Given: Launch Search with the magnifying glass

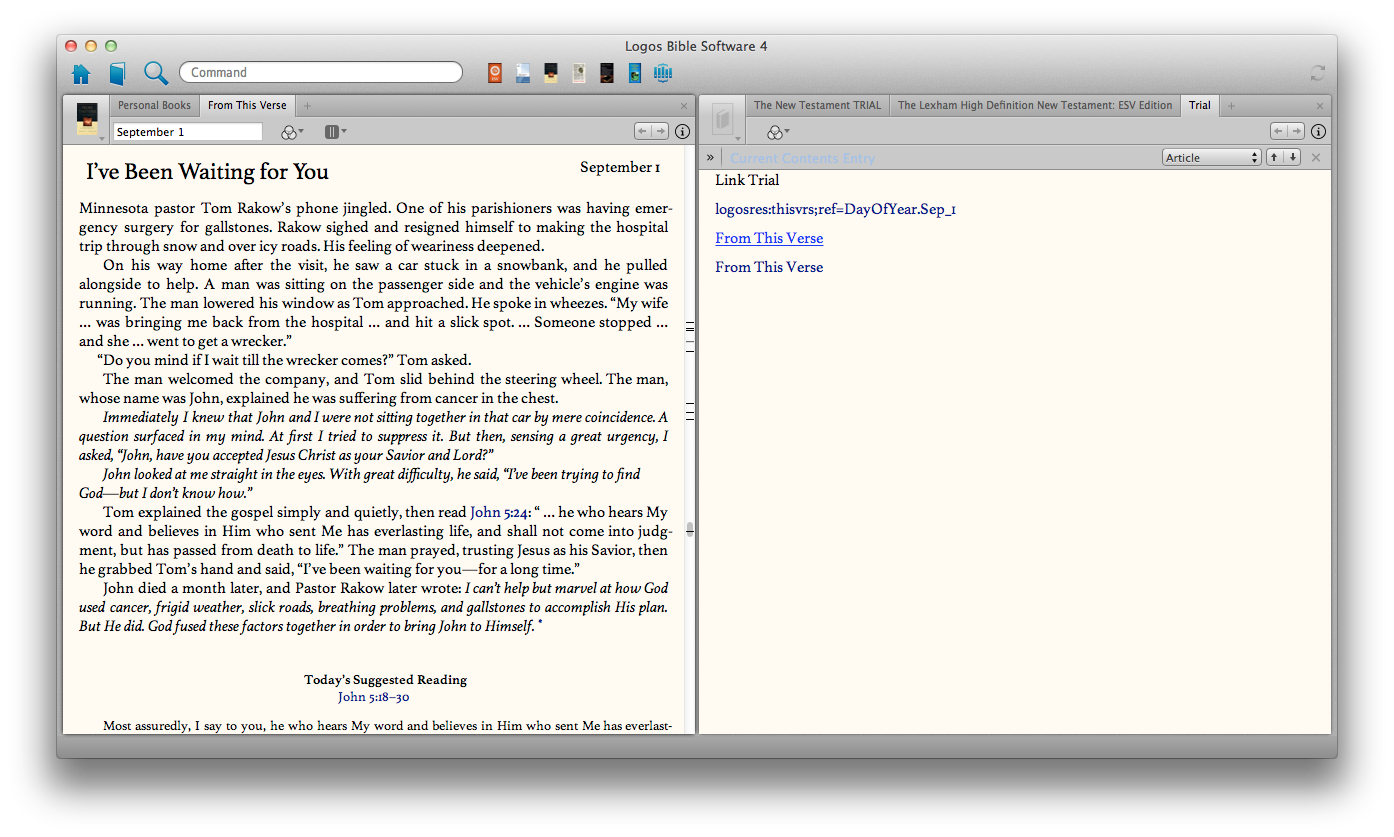Looking at the screenshot, I should click(x=155, y=73).
